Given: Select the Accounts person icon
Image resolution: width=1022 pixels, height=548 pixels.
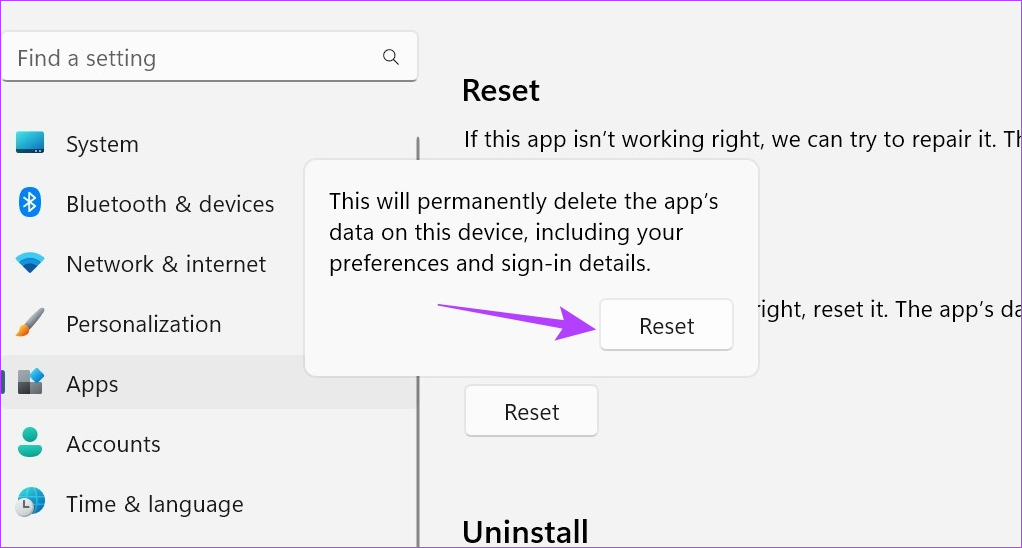Looking at the screenshot, I should [30, 442].
